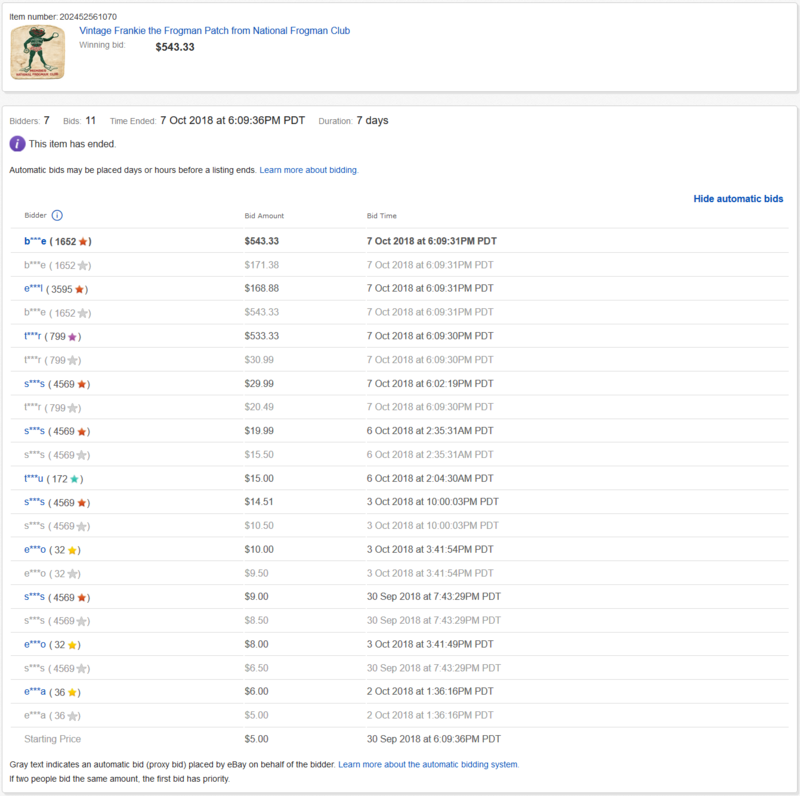This screenshot has width=800, height=796.
Task: Click the Frogman patch thumbnail image
Action: [x=39, y=53]
